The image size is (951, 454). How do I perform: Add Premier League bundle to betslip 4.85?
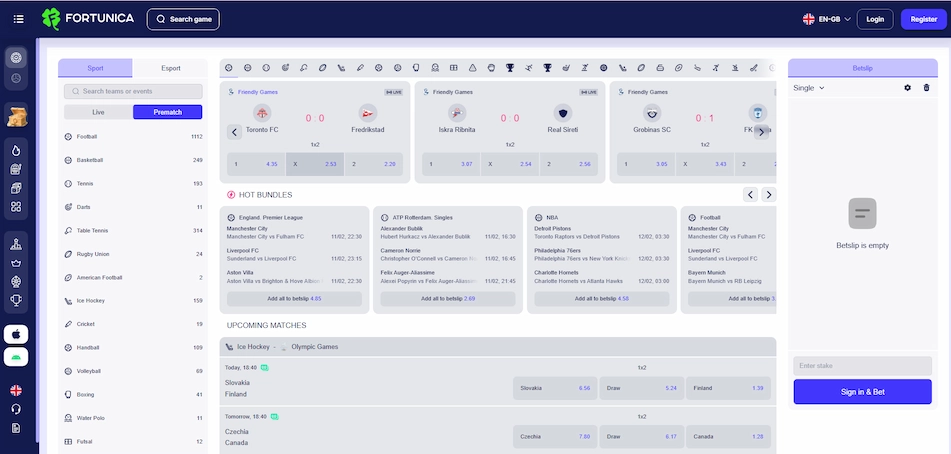tap(294, 299)
